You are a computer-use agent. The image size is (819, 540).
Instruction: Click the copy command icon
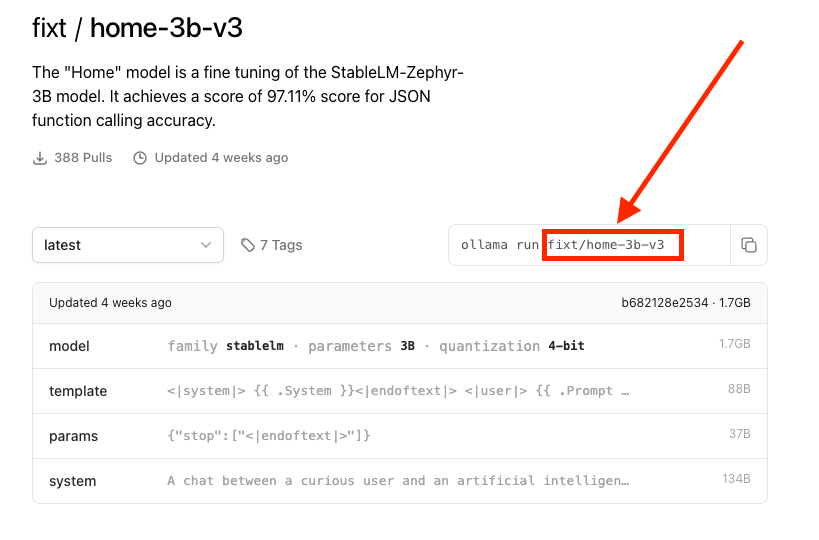click(748, 245)
